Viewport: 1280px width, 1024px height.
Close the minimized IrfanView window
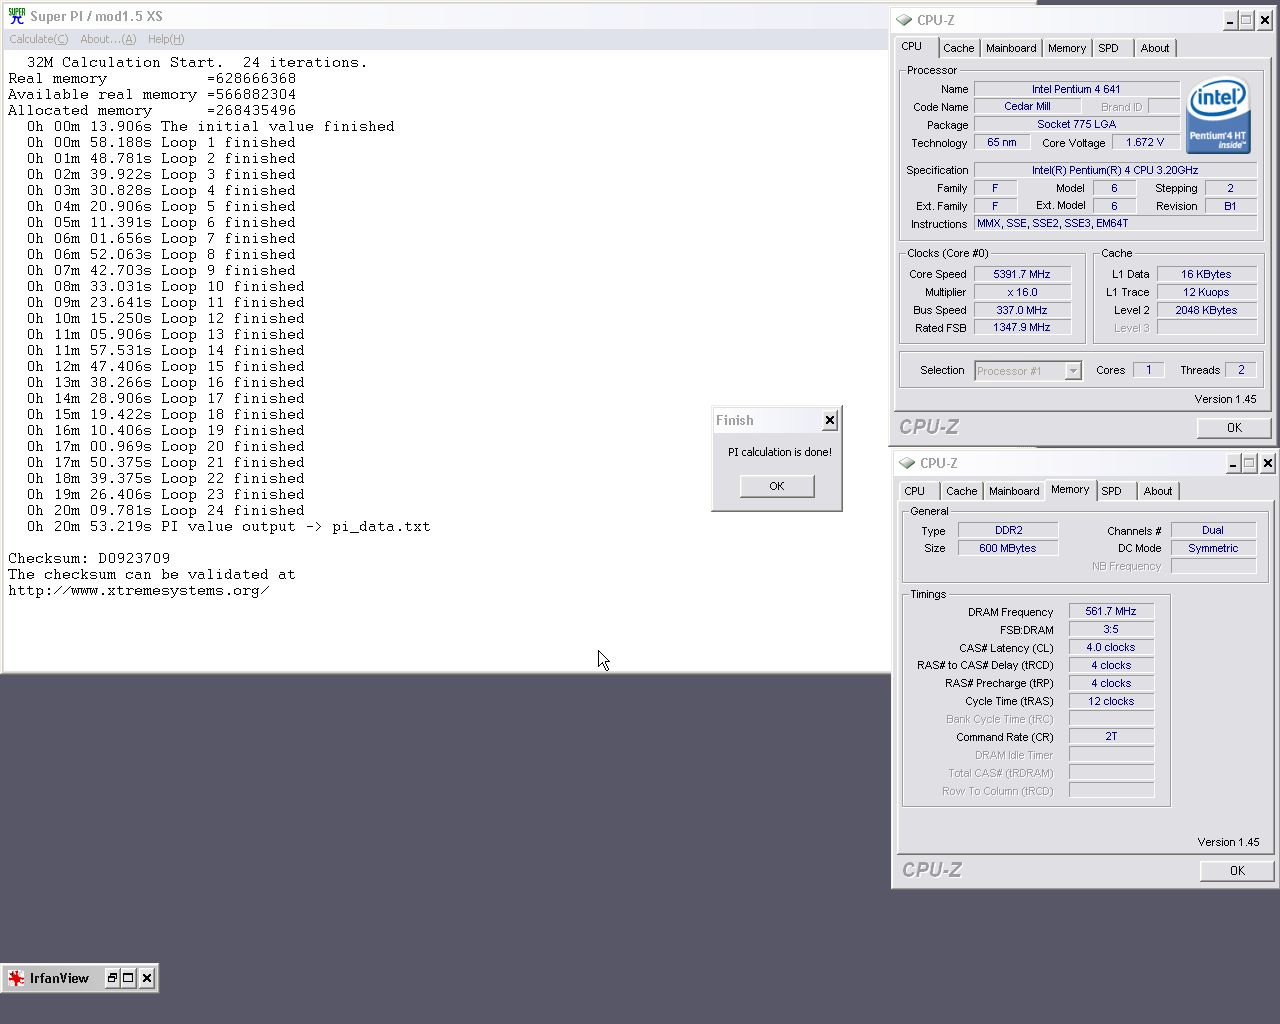(147, 978)
